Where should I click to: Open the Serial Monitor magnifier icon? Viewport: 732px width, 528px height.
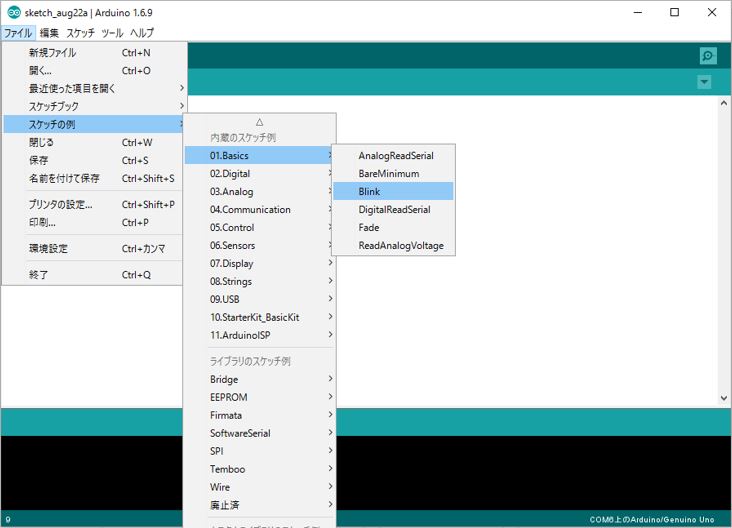point(708,56)
